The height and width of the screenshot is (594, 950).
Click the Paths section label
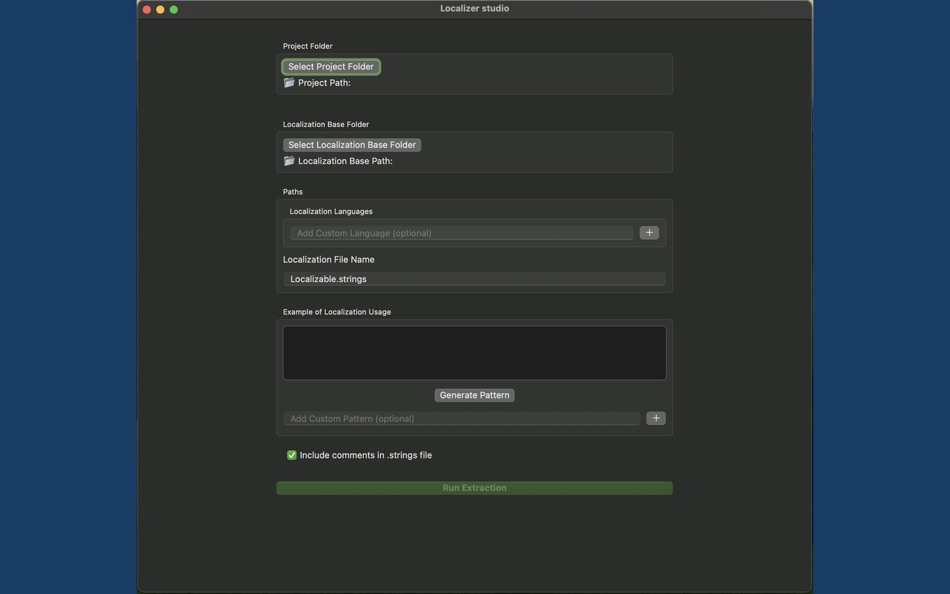coord(291,191)
